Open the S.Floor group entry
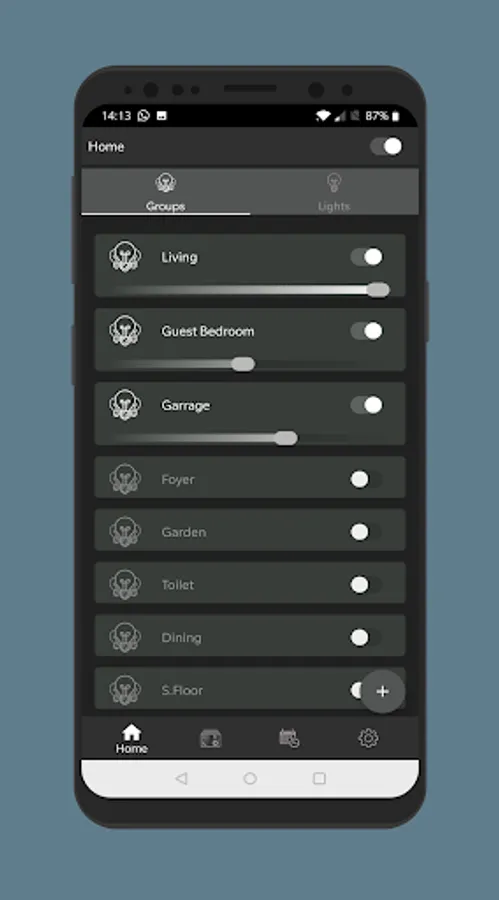 click(250, 689)
